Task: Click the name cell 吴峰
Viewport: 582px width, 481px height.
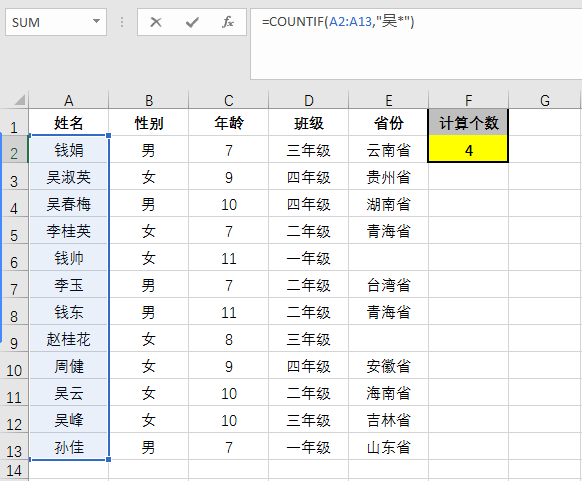Action: point(69,419)
